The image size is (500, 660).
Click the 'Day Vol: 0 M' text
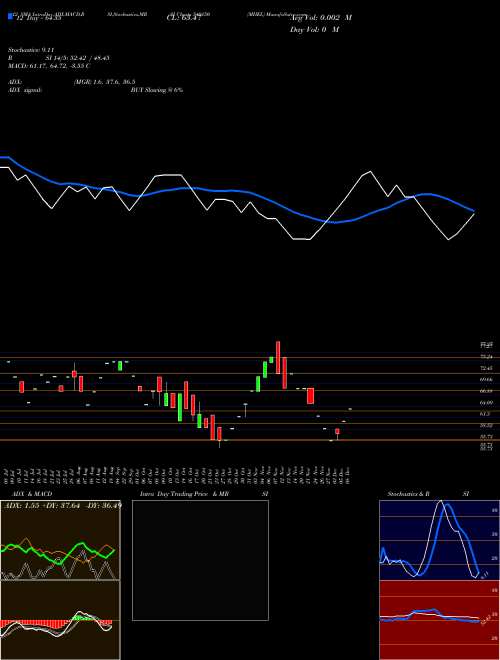click(x=314, y=30)
